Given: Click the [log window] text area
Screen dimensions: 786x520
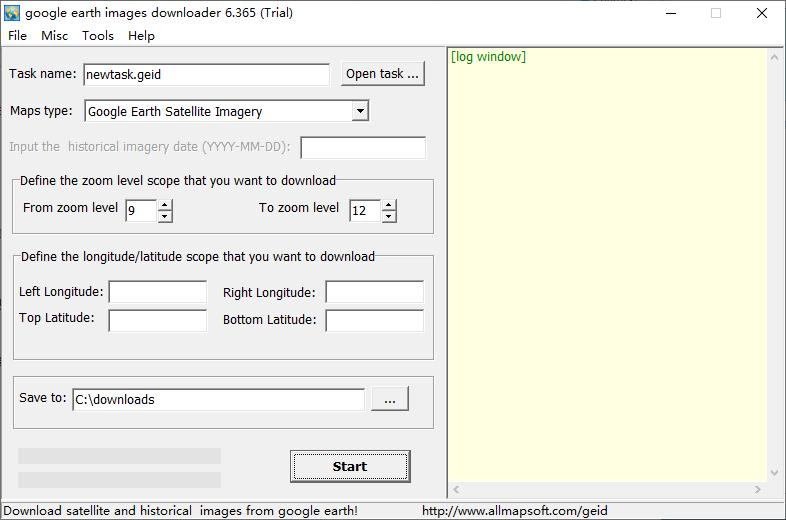Looking at the screenshot, I should pos(608,266).
